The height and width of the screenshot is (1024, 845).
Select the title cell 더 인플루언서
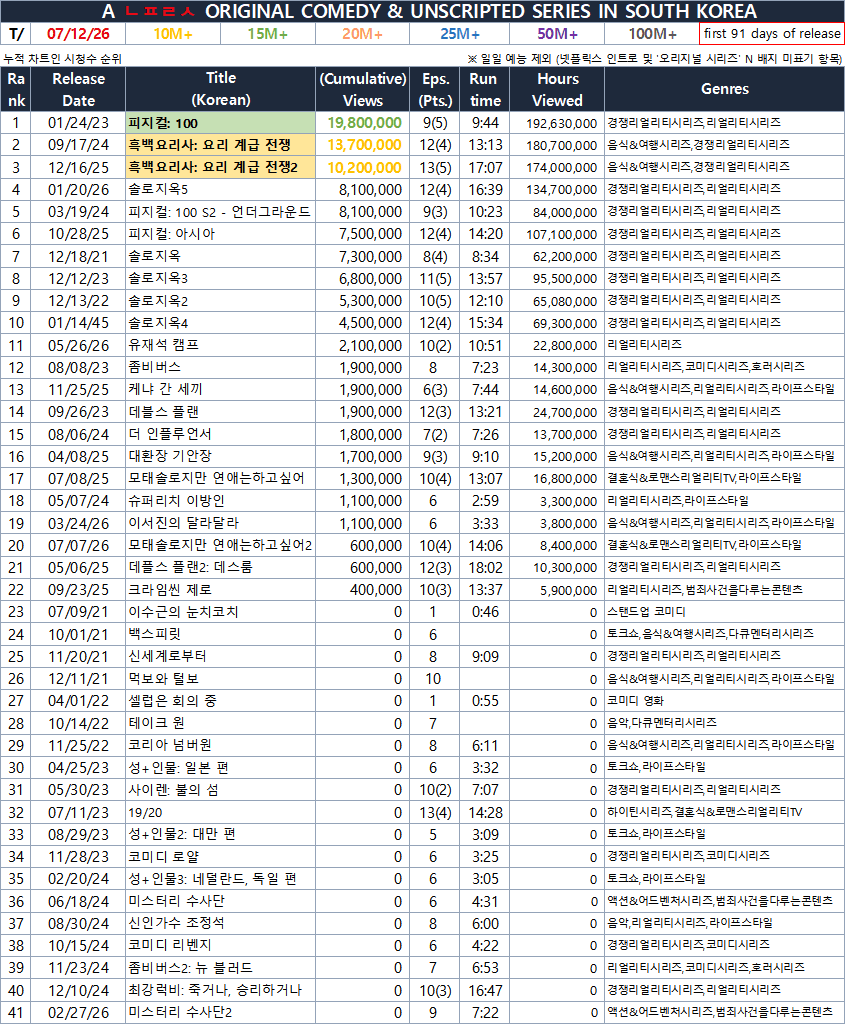(x=220, y=434)
